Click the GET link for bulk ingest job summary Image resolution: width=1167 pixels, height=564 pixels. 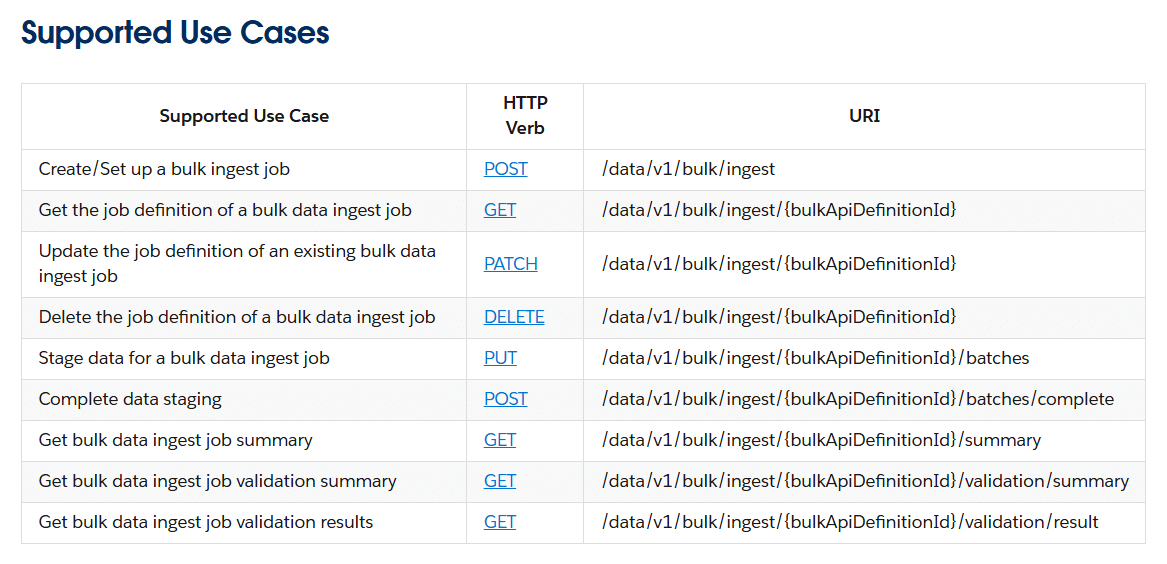500,440
